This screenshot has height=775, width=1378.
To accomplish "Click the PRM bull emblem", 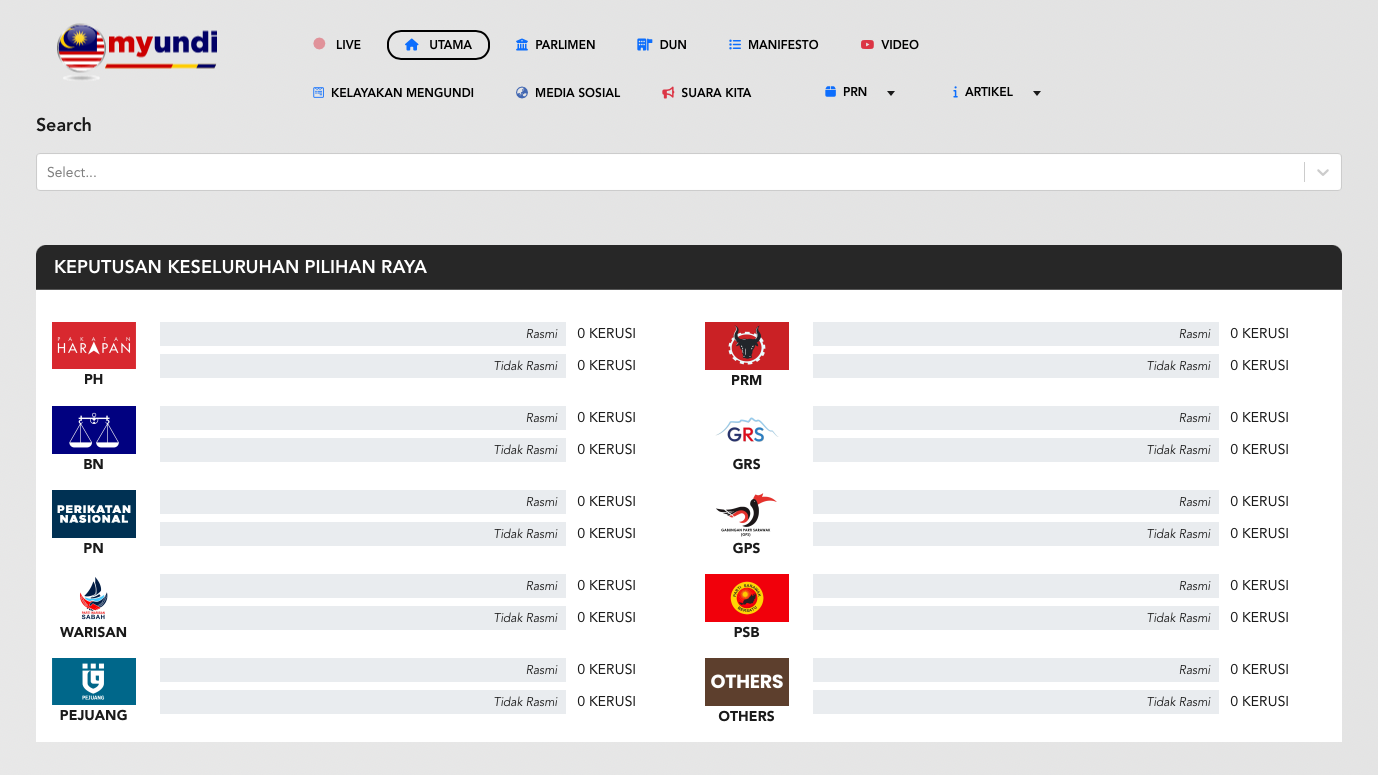I will pos(746,345).
